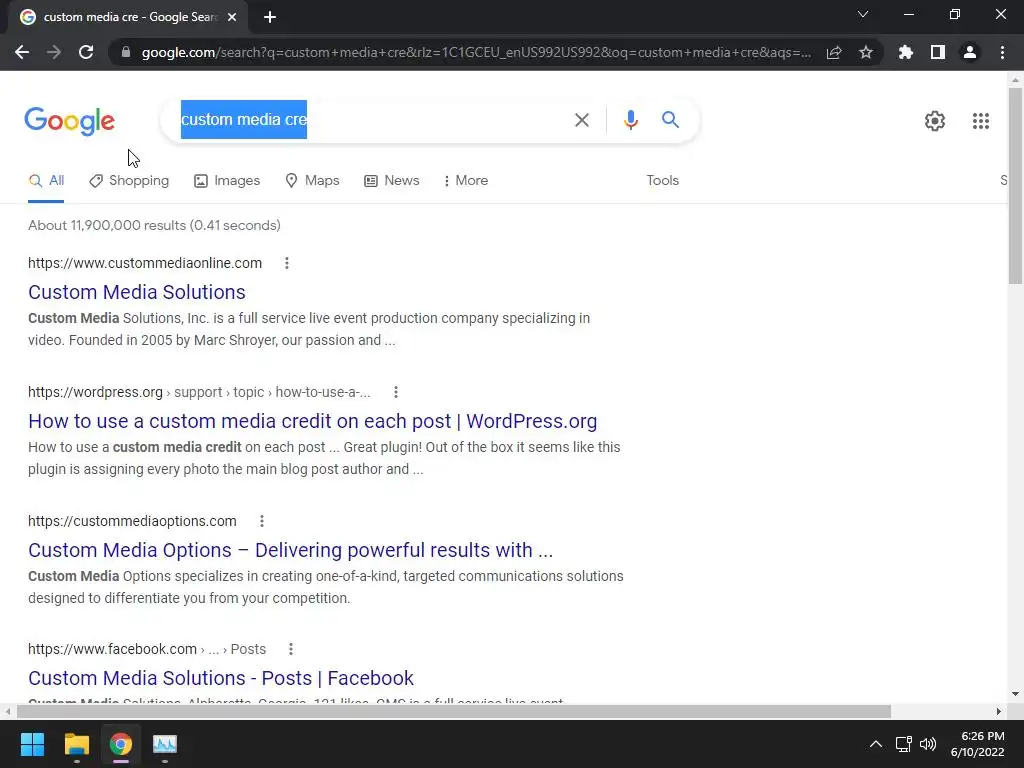Click the https://custommediaoptions.com URL text
1024x768 pixels.
pyautogui.click(x=132, y=521)
